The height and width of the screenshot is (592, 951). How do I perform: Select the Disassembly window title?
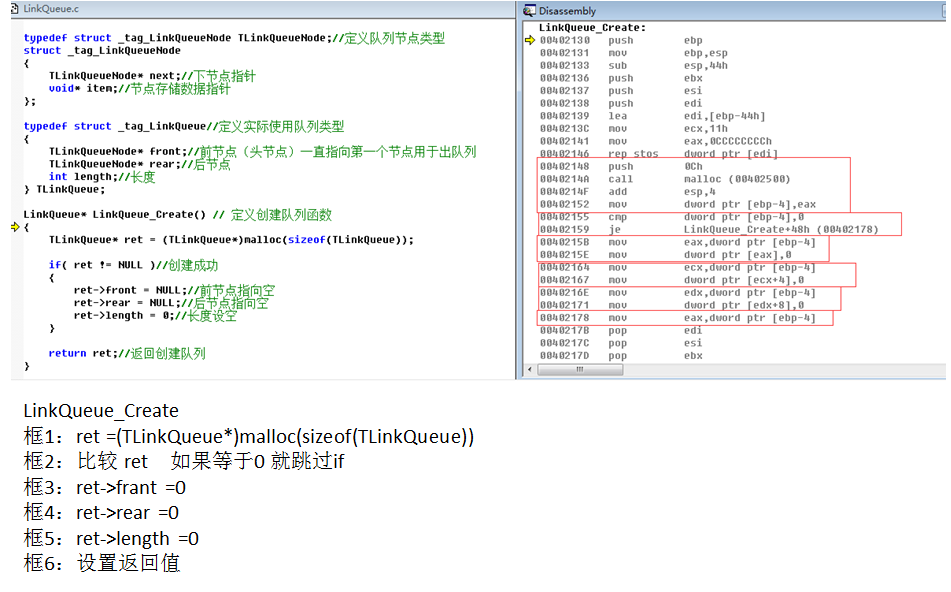(x=567, y=11)
